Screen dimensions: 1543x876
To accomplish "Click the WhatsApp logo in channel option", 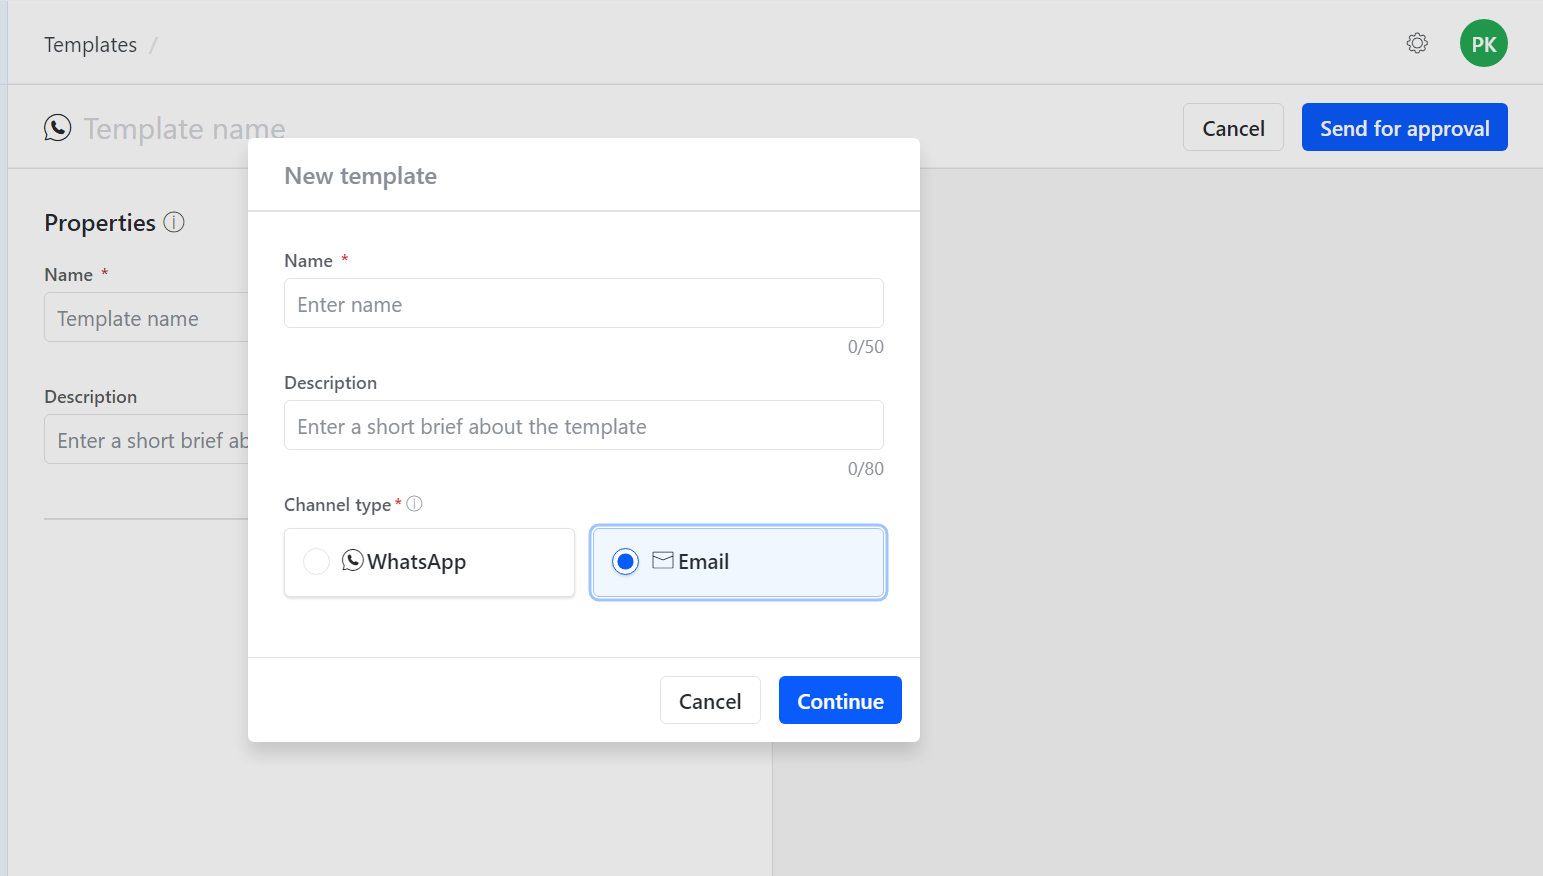I will 352,560.
